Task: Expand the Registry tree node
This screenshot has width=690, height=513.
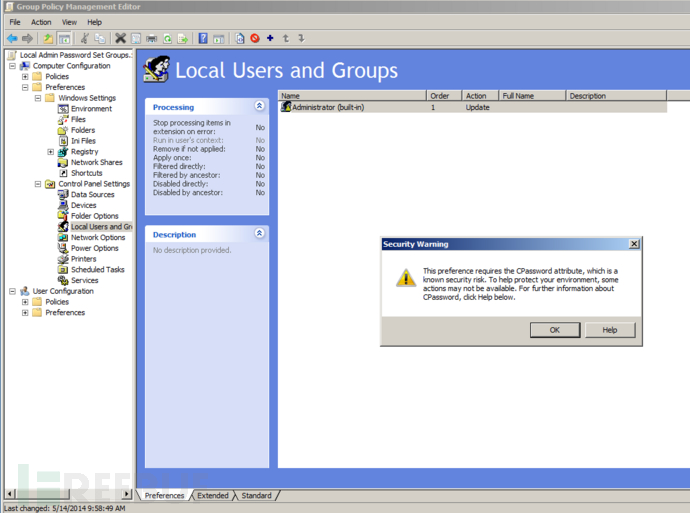Action: tap(51, 152)
